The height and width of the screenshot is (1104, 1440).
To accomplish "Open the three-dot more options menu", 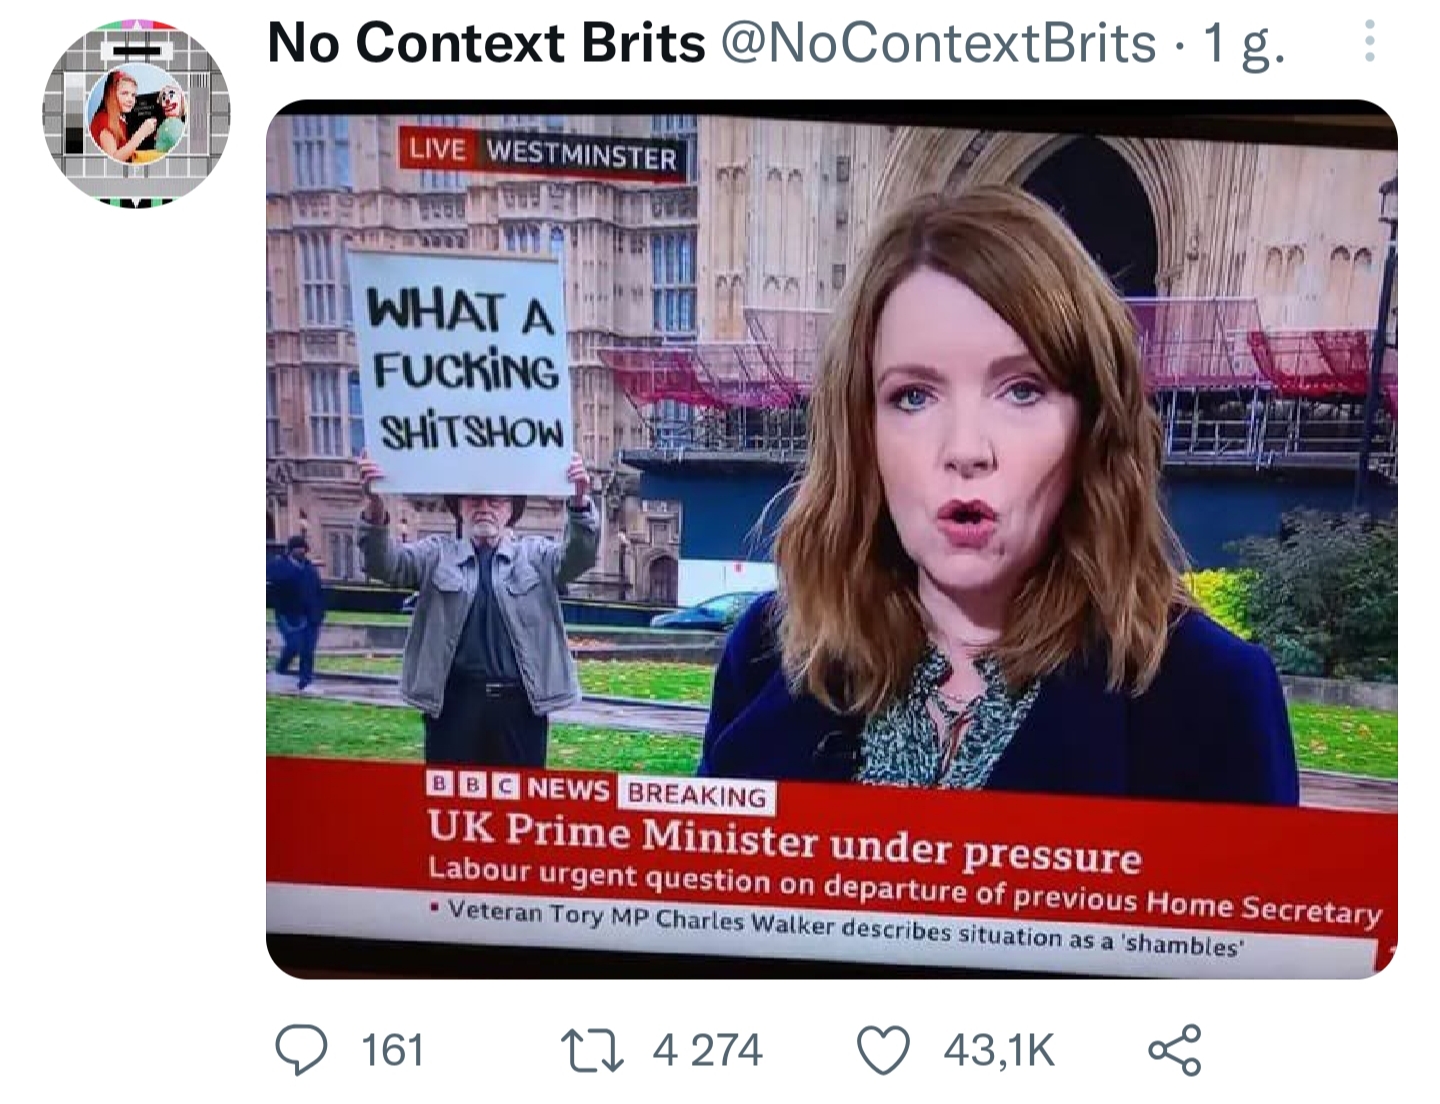I will pyautogui.click(x=1370, y=42).
